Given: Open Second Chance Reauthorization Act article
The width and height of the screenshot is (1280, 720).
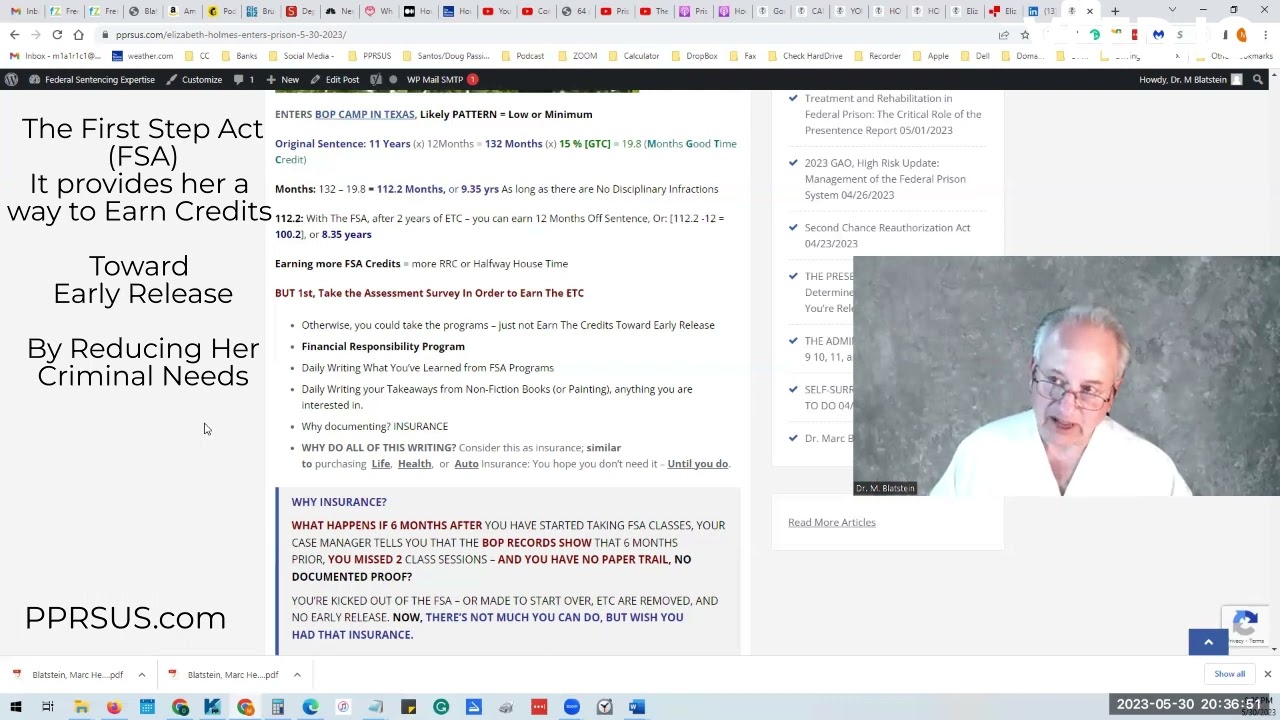Looking at the screenshot, I should pyautogui.click(x=887, y=235).
